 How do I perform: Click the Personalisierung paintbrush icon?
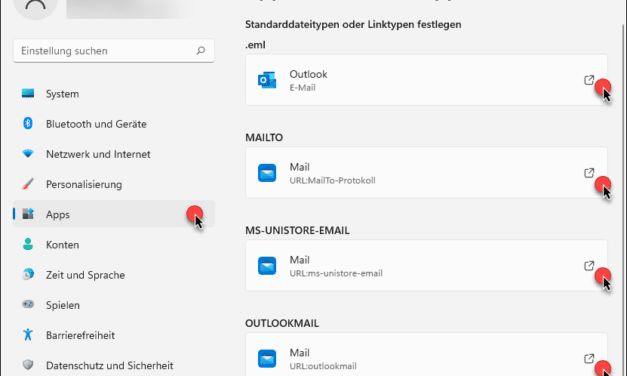click(28, 184)
